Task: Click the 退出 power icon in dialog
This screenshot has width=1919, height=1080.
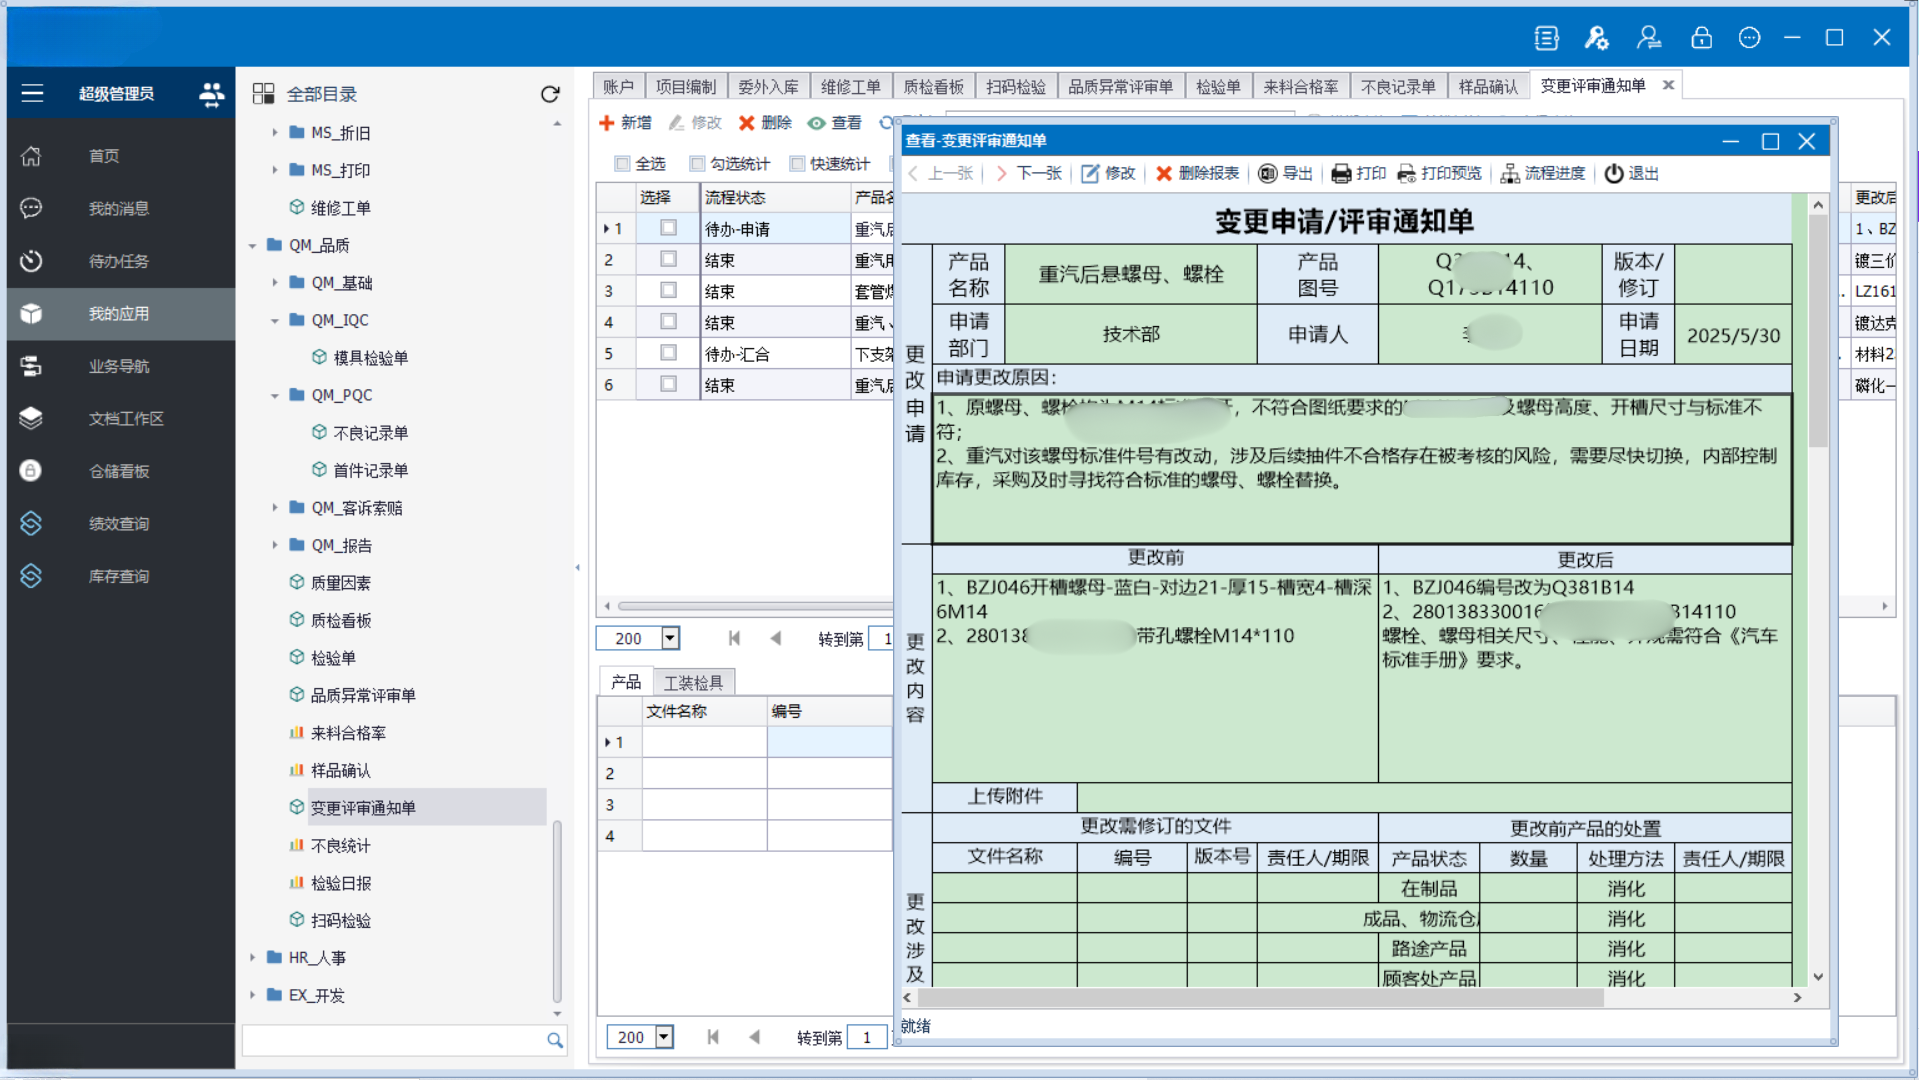Action: click(1613, 174)
